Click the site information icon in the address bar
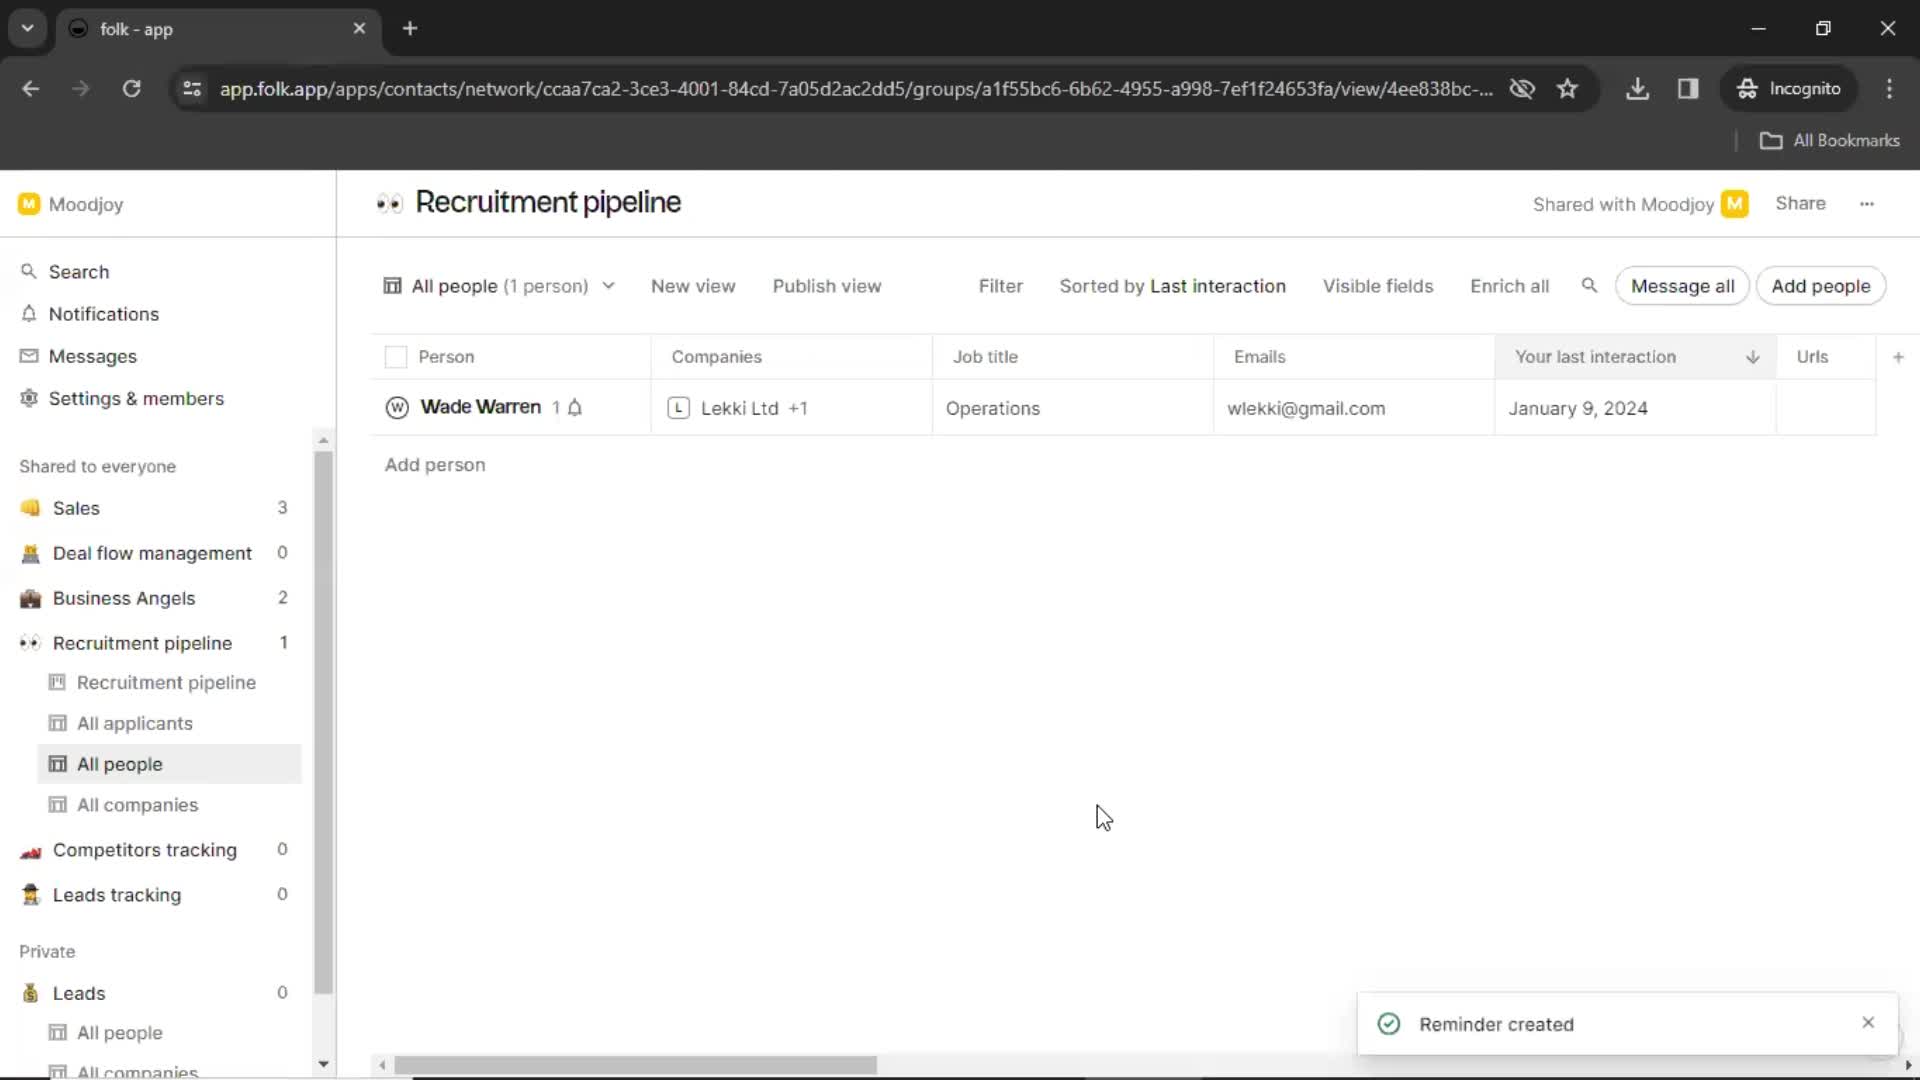1920x1080 pixels. [192, 89]
